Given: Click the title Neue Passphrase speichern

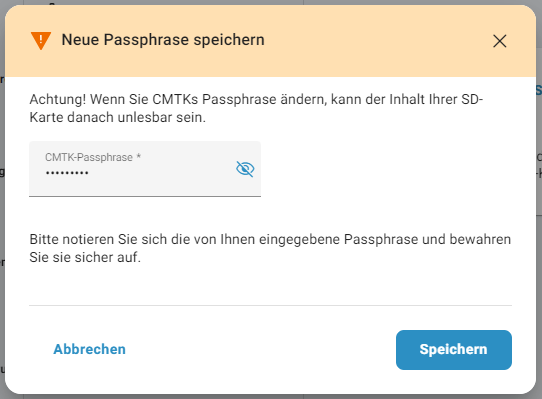Looking at the screenshot, I should [163, 40].
